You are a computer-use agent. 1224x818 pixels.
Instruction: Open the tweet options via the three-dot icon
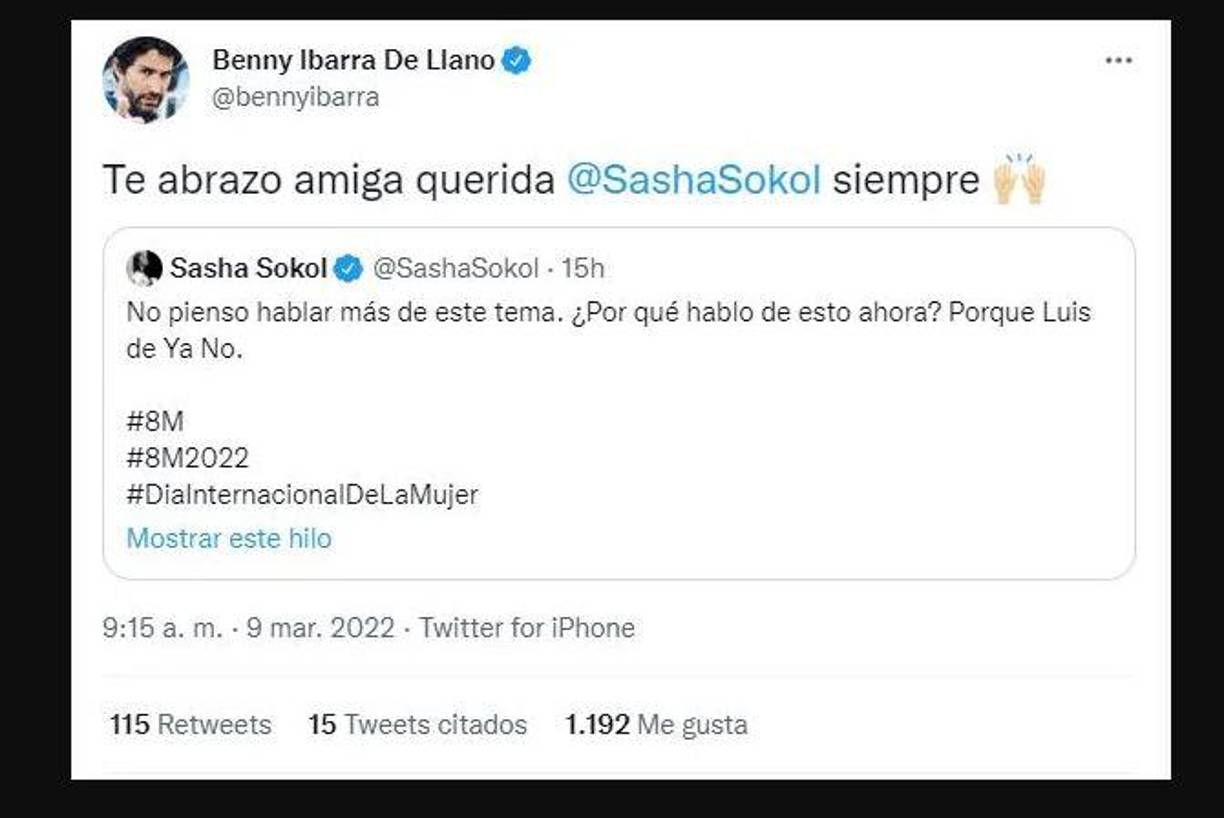[1119, 60]
